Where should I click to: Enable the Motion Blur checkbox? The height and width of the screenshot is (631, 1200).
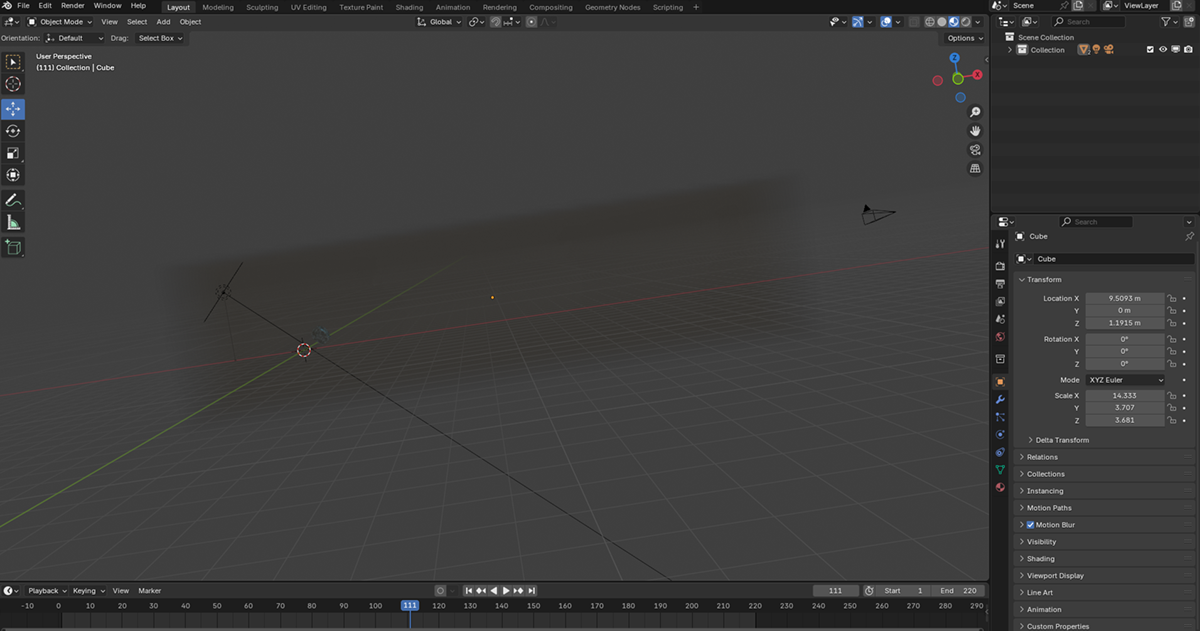tap(1030, 525)
